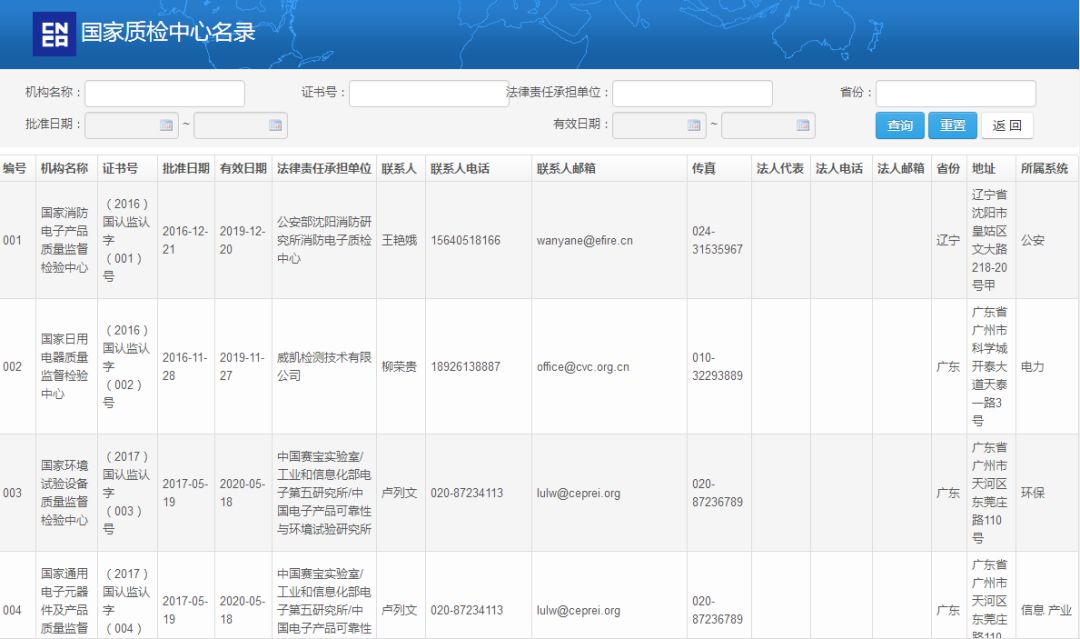
Task: Click contact name 柳荣贵
Action: (399, 367)
